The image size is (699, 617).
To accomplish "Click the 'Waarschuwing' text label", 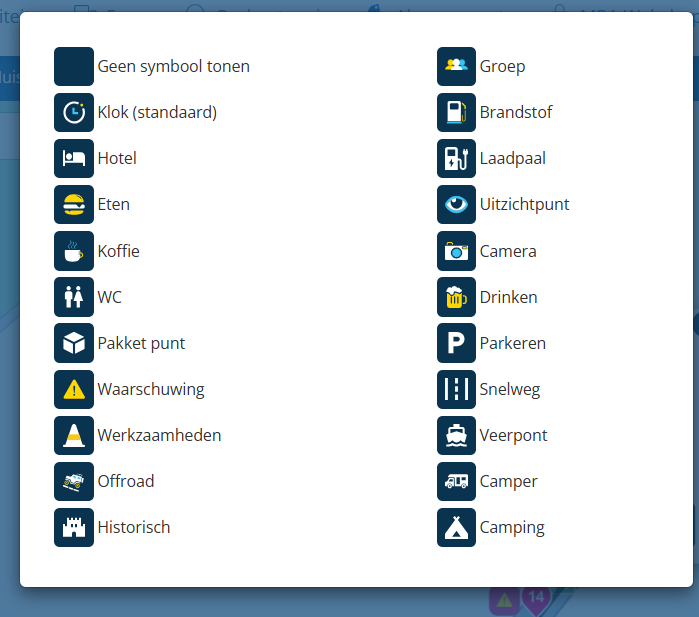I will point(151,390).
